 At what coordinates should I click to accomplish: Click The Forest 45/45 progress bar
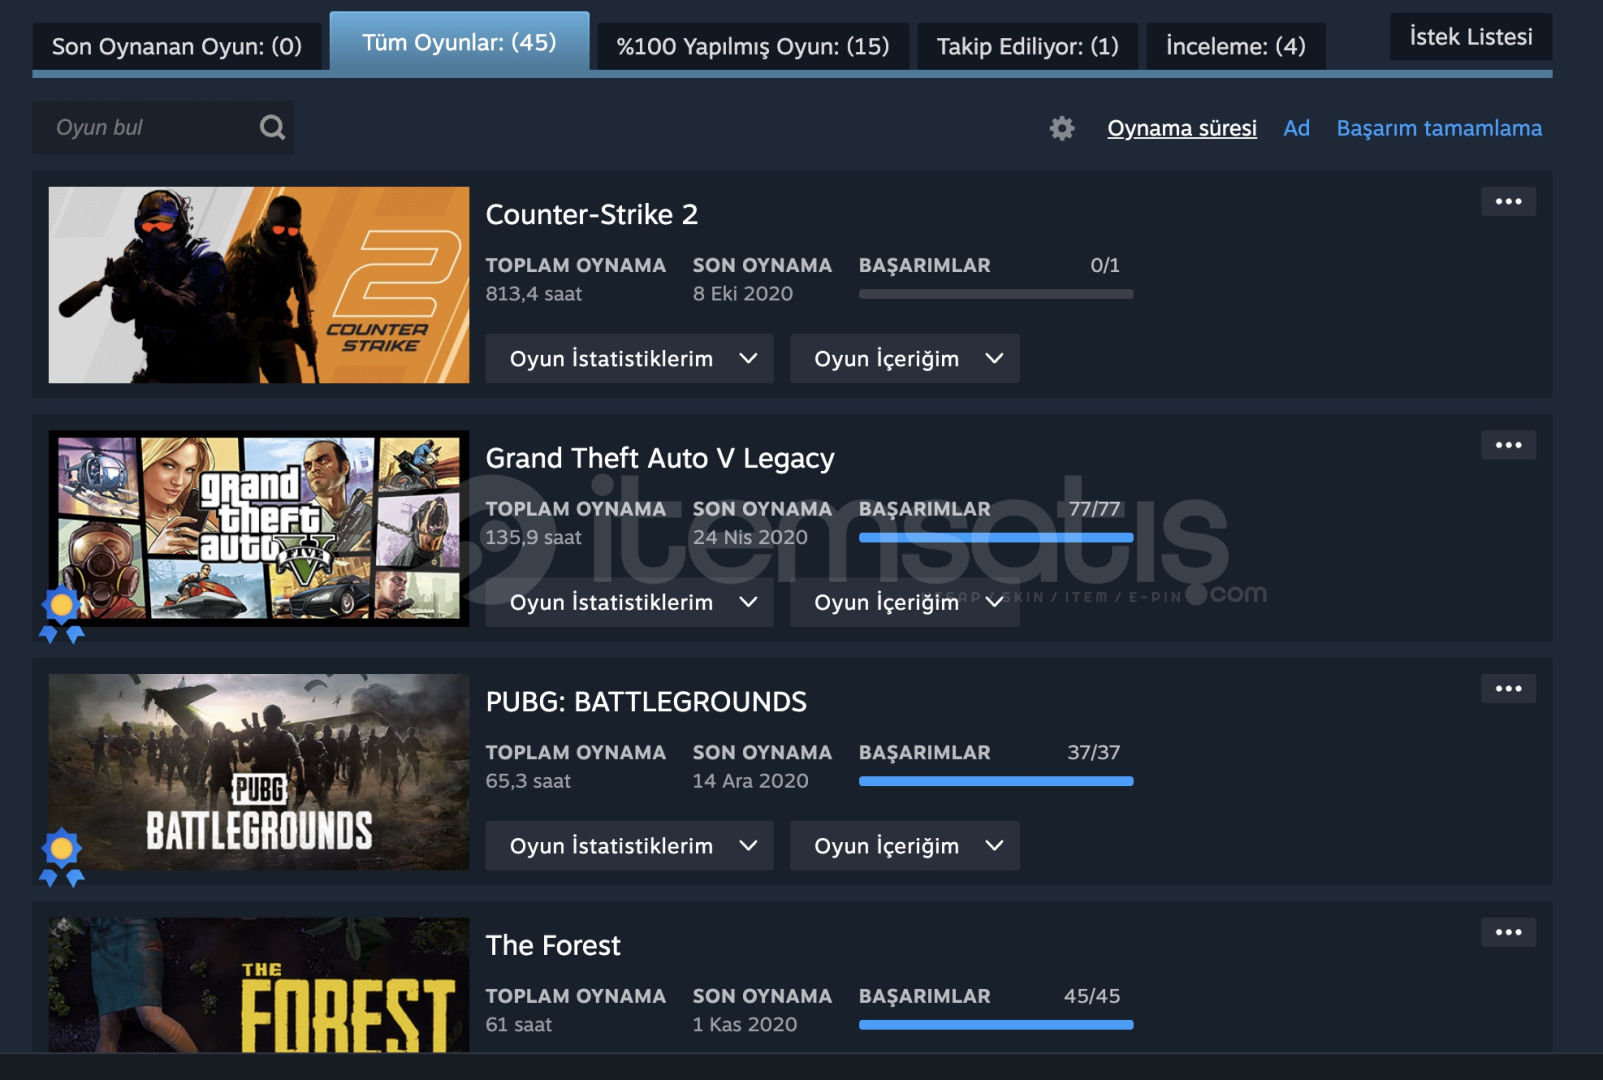pyautogui.click(x=996, y=1025)
